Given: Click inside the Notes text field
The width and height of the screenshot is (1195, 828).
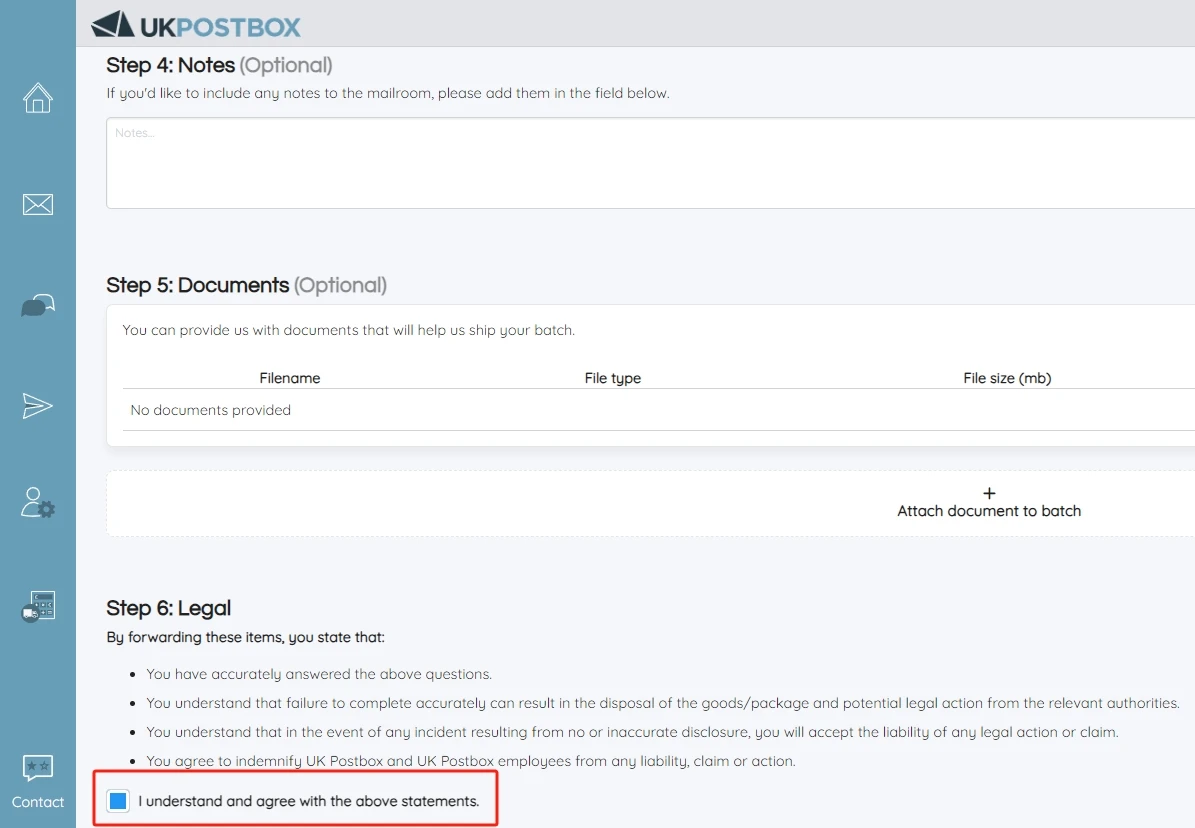Looking at the screenshot, I should [650, 163].
